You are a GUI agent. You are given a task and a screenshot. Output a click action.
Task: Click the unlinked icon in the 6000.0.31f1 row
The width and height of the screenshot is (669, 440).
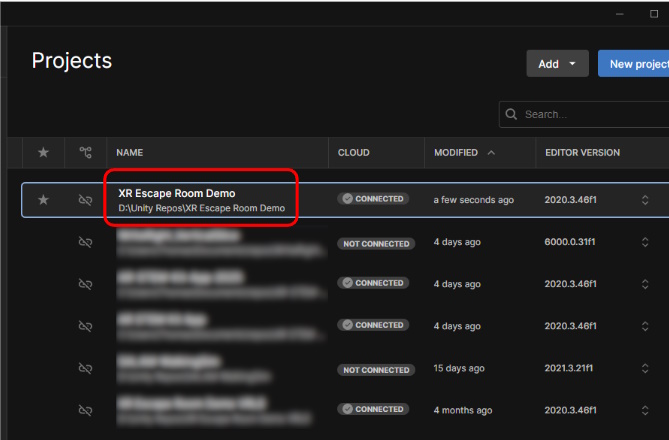(85, 242)
